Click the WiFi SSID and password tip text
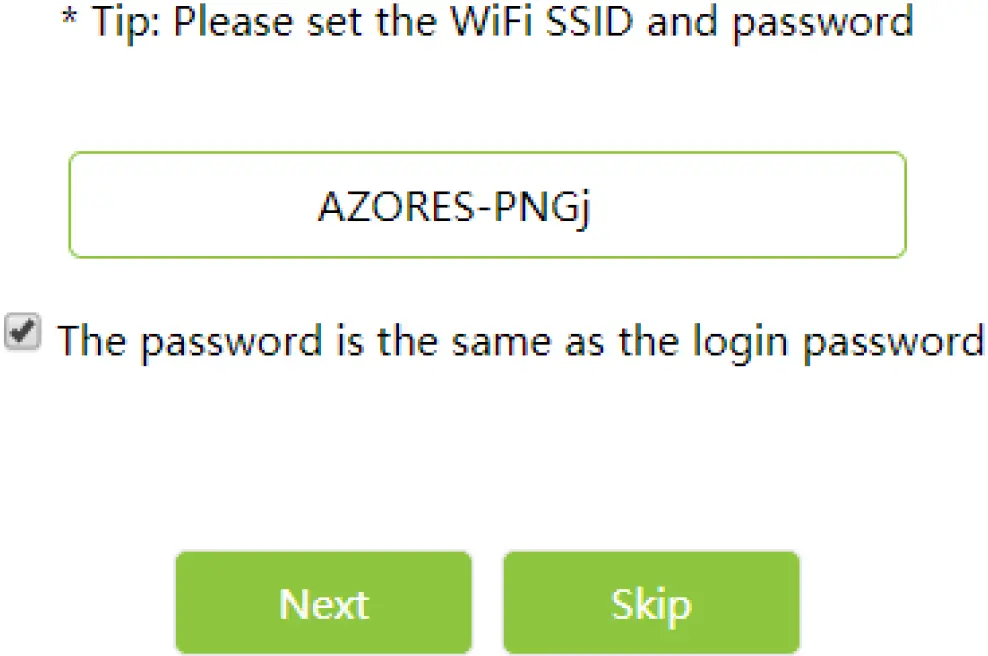Screen dimensions: 988x656 (x=487, y=22)
